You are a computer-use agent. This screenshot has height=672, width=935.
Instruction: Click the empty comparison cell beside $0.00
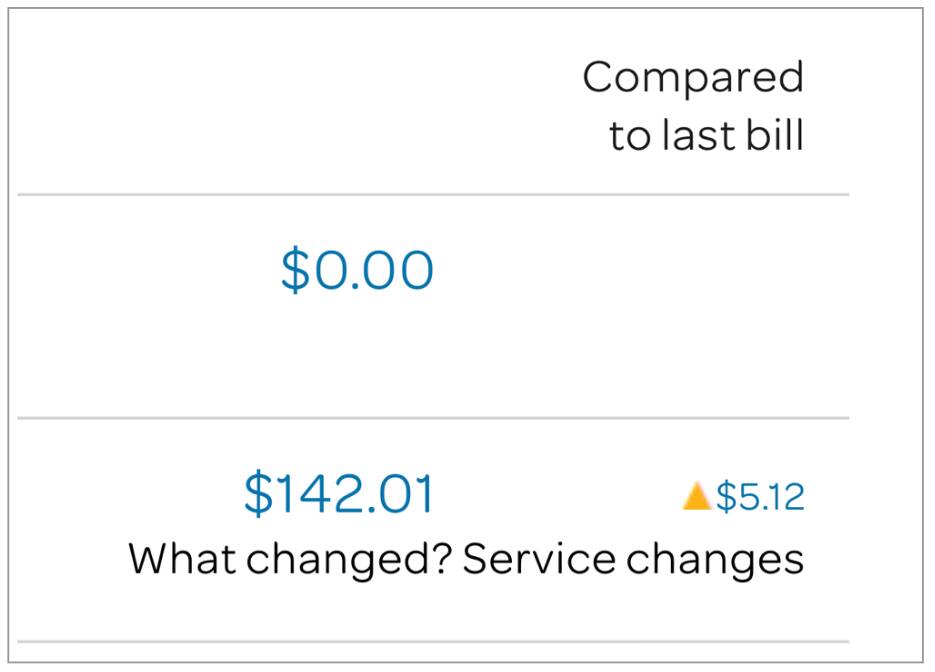click(x=700, y=300)
